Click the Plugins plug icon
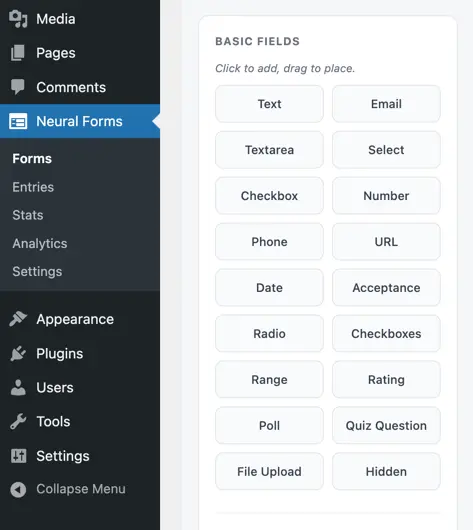Image resolution: width=473 pixels, height=530 pixels. [x=18, y=354]
